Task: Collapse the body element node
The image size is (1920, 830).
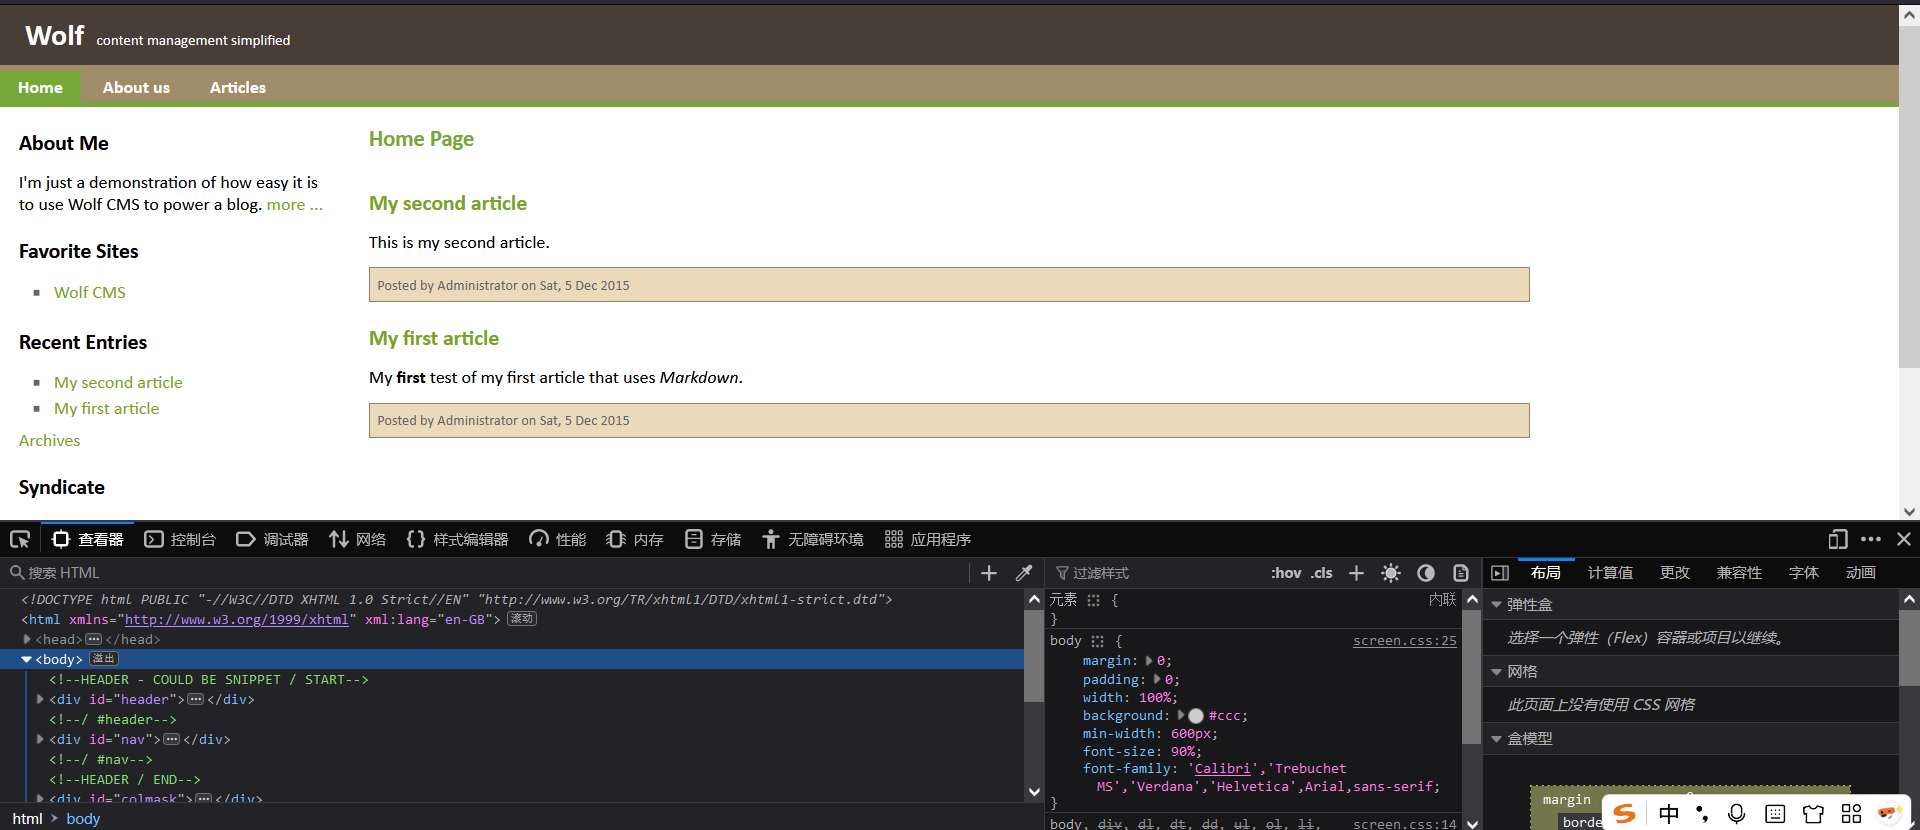Action: [x=27, y=659]
